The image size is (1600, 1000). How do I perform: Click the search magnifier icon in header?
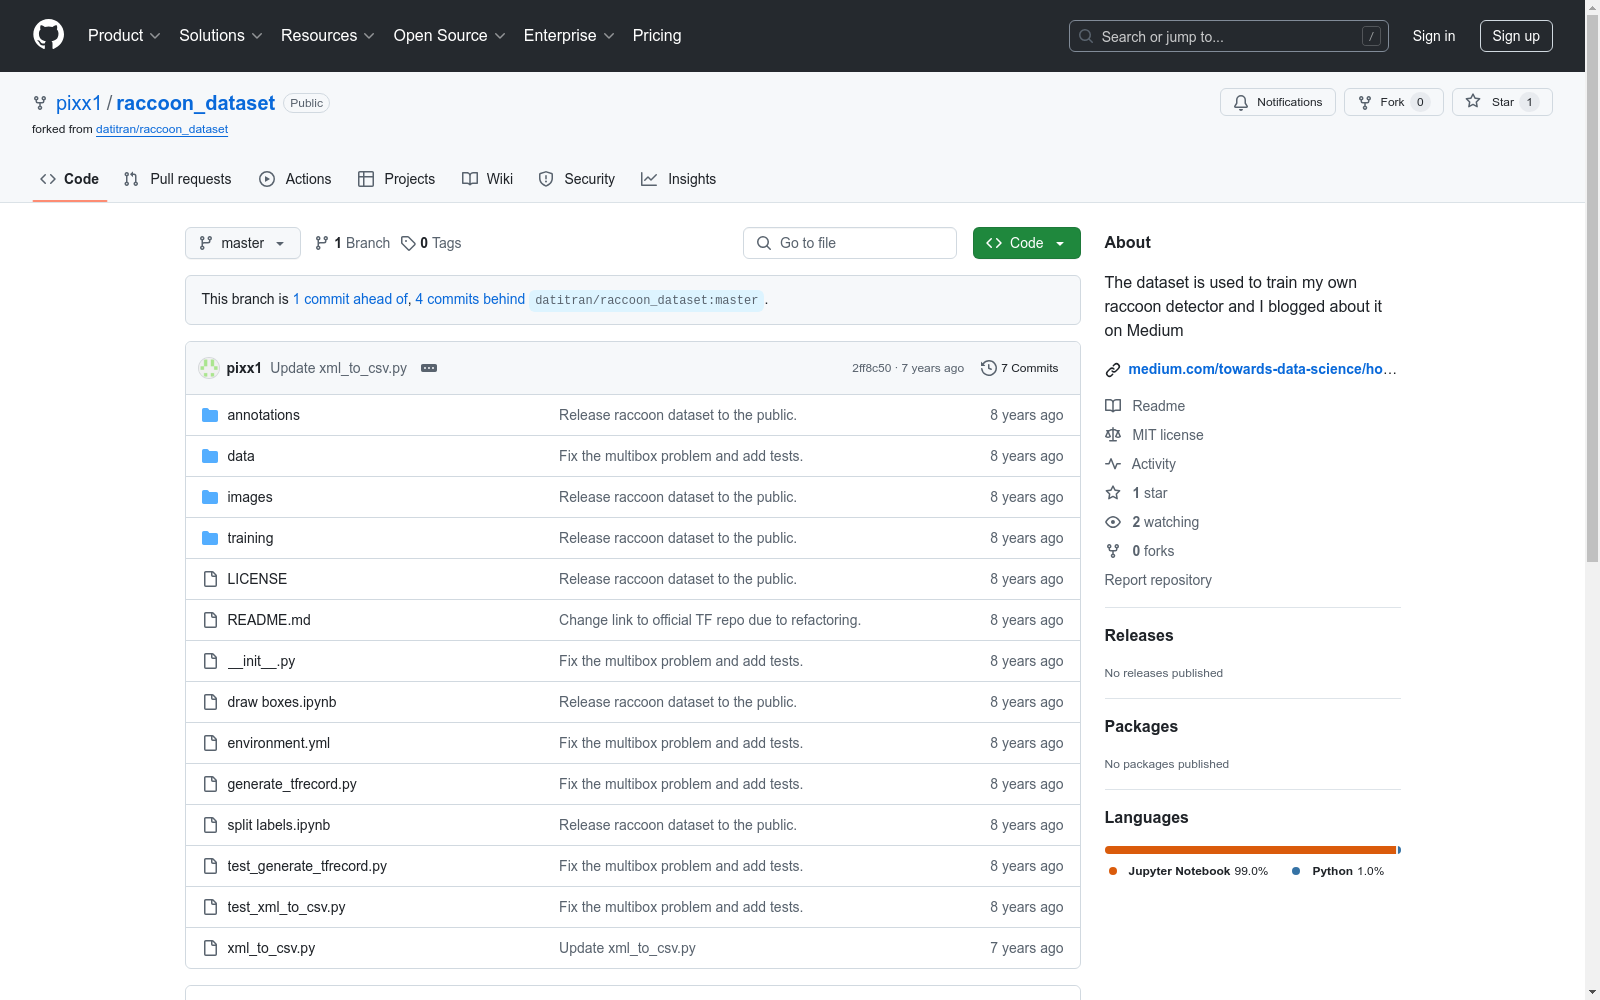click(1086, 36)
